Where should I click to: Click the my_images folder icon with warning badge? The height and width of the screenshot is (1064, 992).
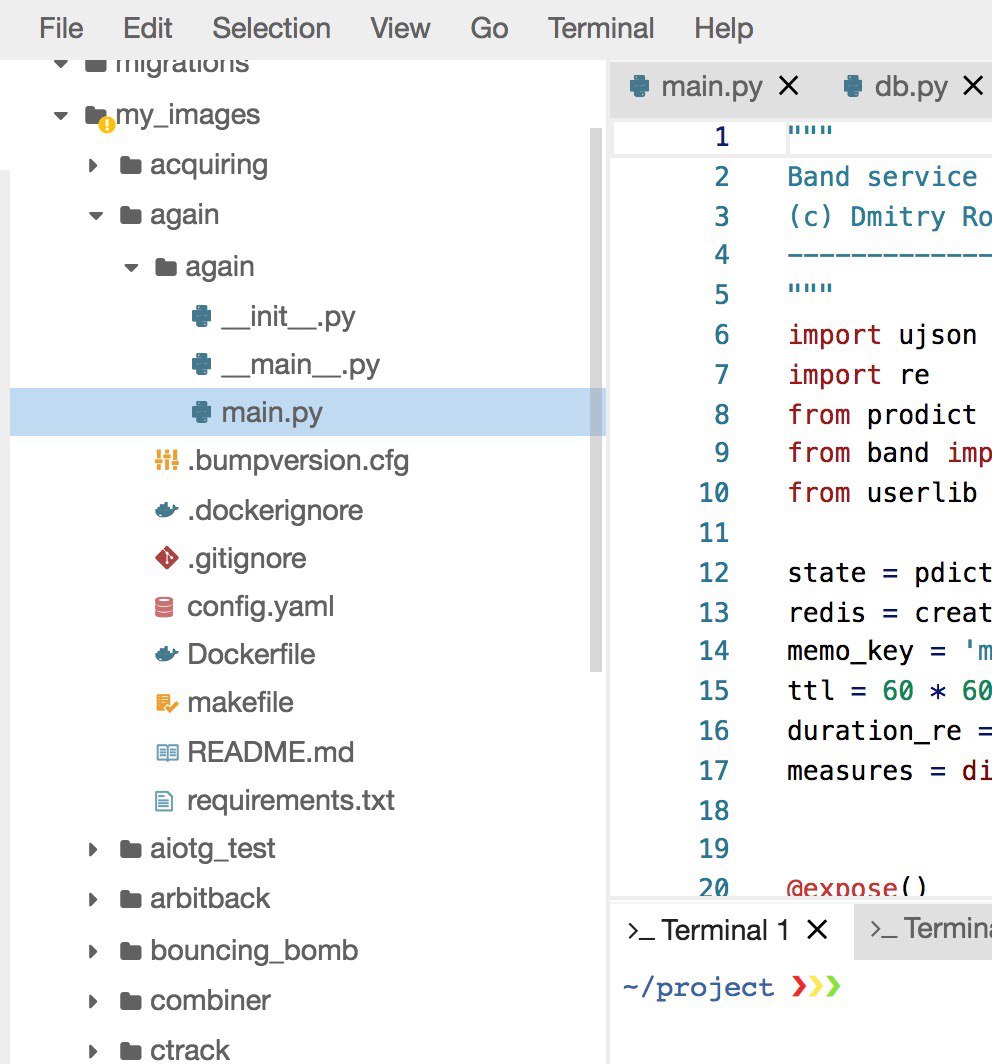[x=99, y=118]
